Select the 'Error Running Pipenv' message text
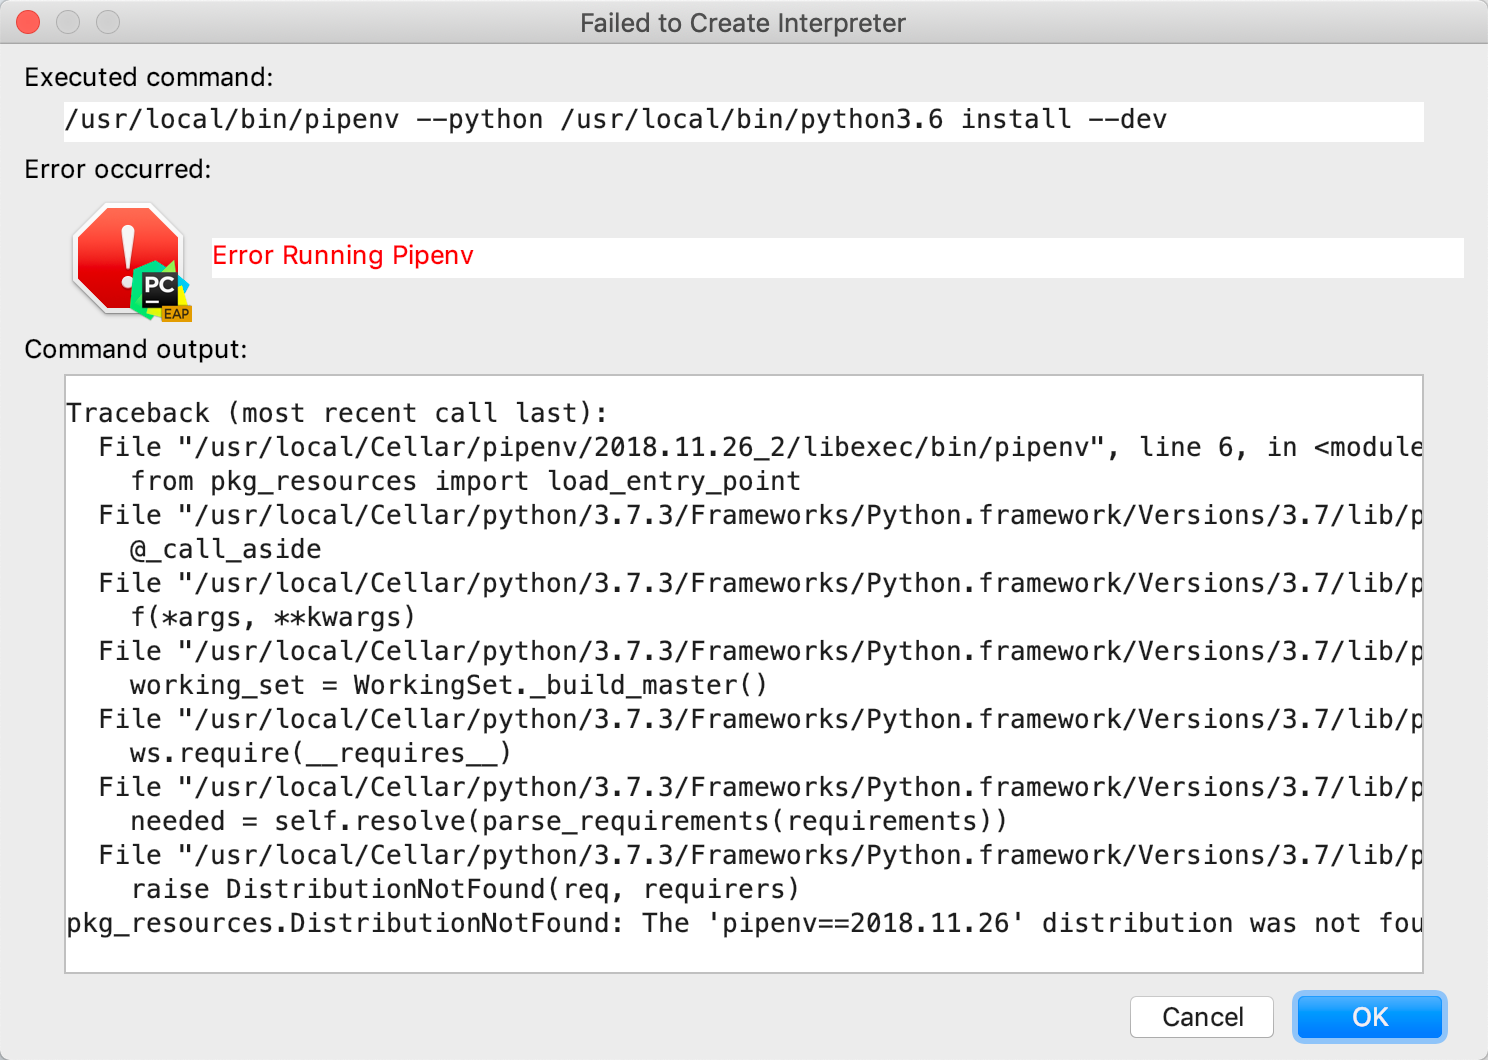The image size is (1488, 1060). [x=342, y=256]
